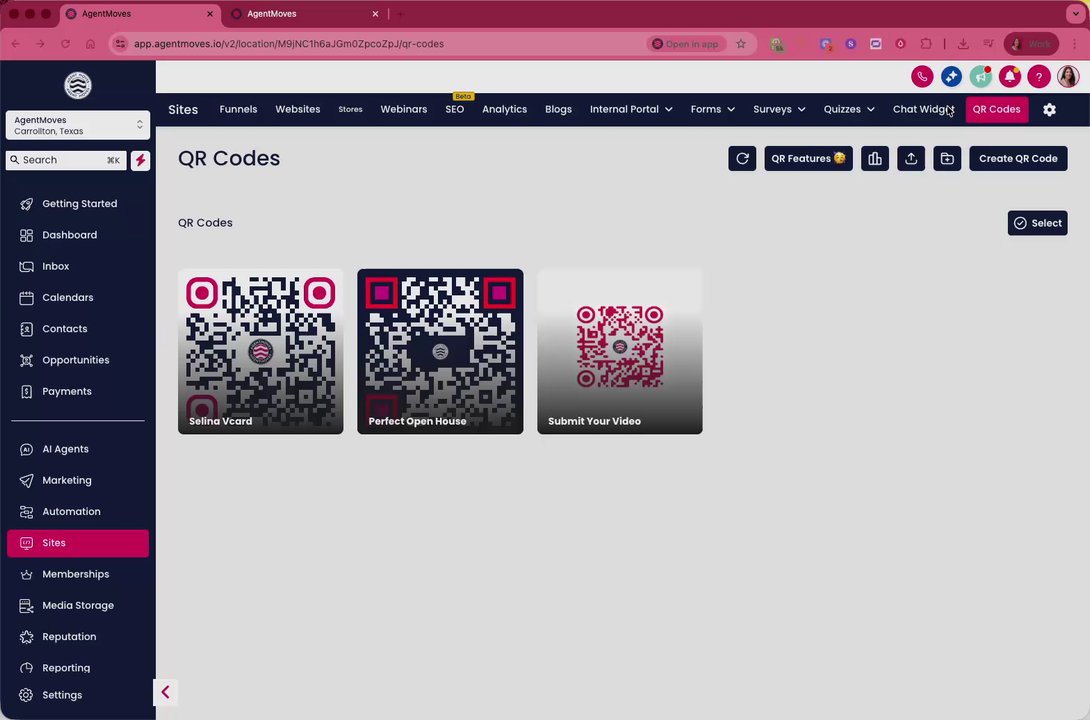This screenshot has width=1090, height=720.
Task: Expand the Internal Portal dropdown
Action: pos(631,109)
